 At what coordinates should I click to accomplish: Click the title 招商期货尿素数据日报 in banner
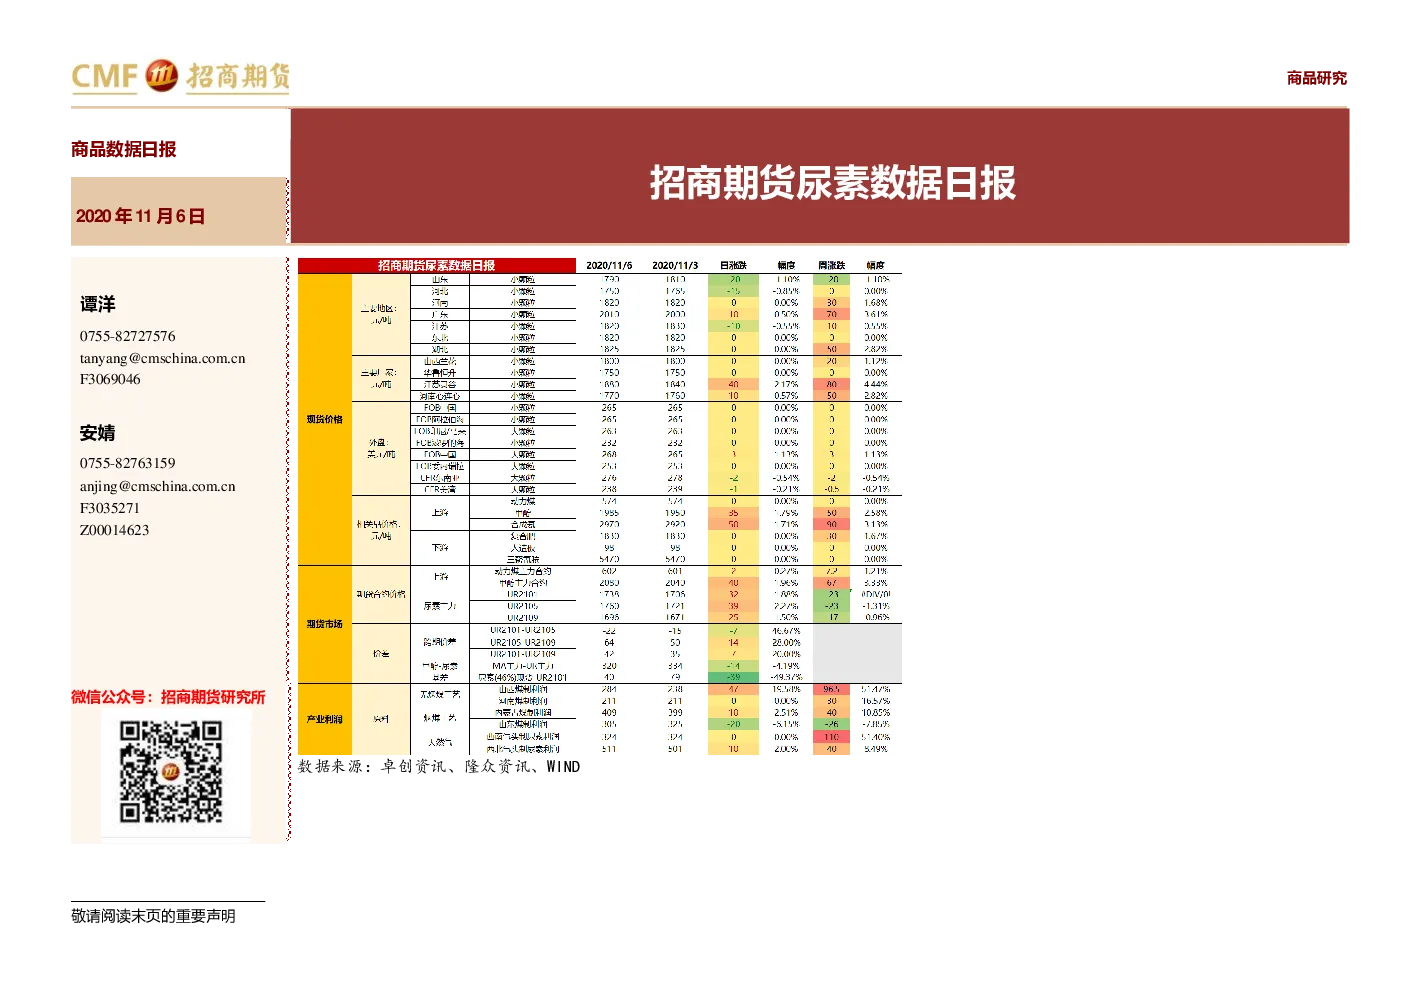coord(832,183)
